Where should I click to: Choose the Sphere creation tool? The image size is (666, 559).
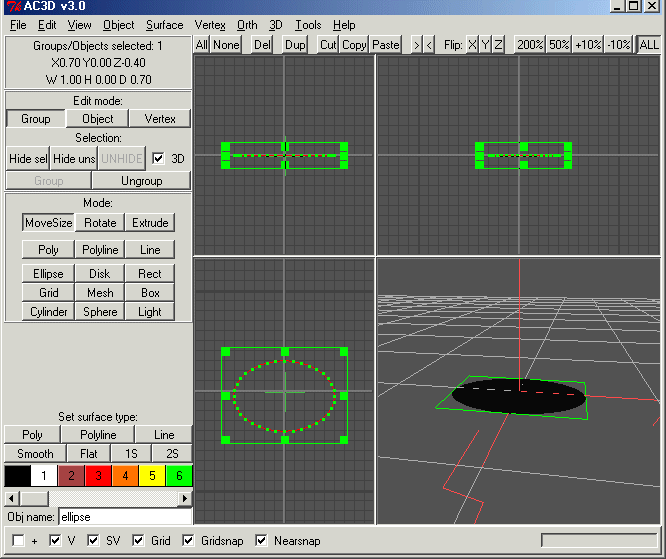point(100,312)
